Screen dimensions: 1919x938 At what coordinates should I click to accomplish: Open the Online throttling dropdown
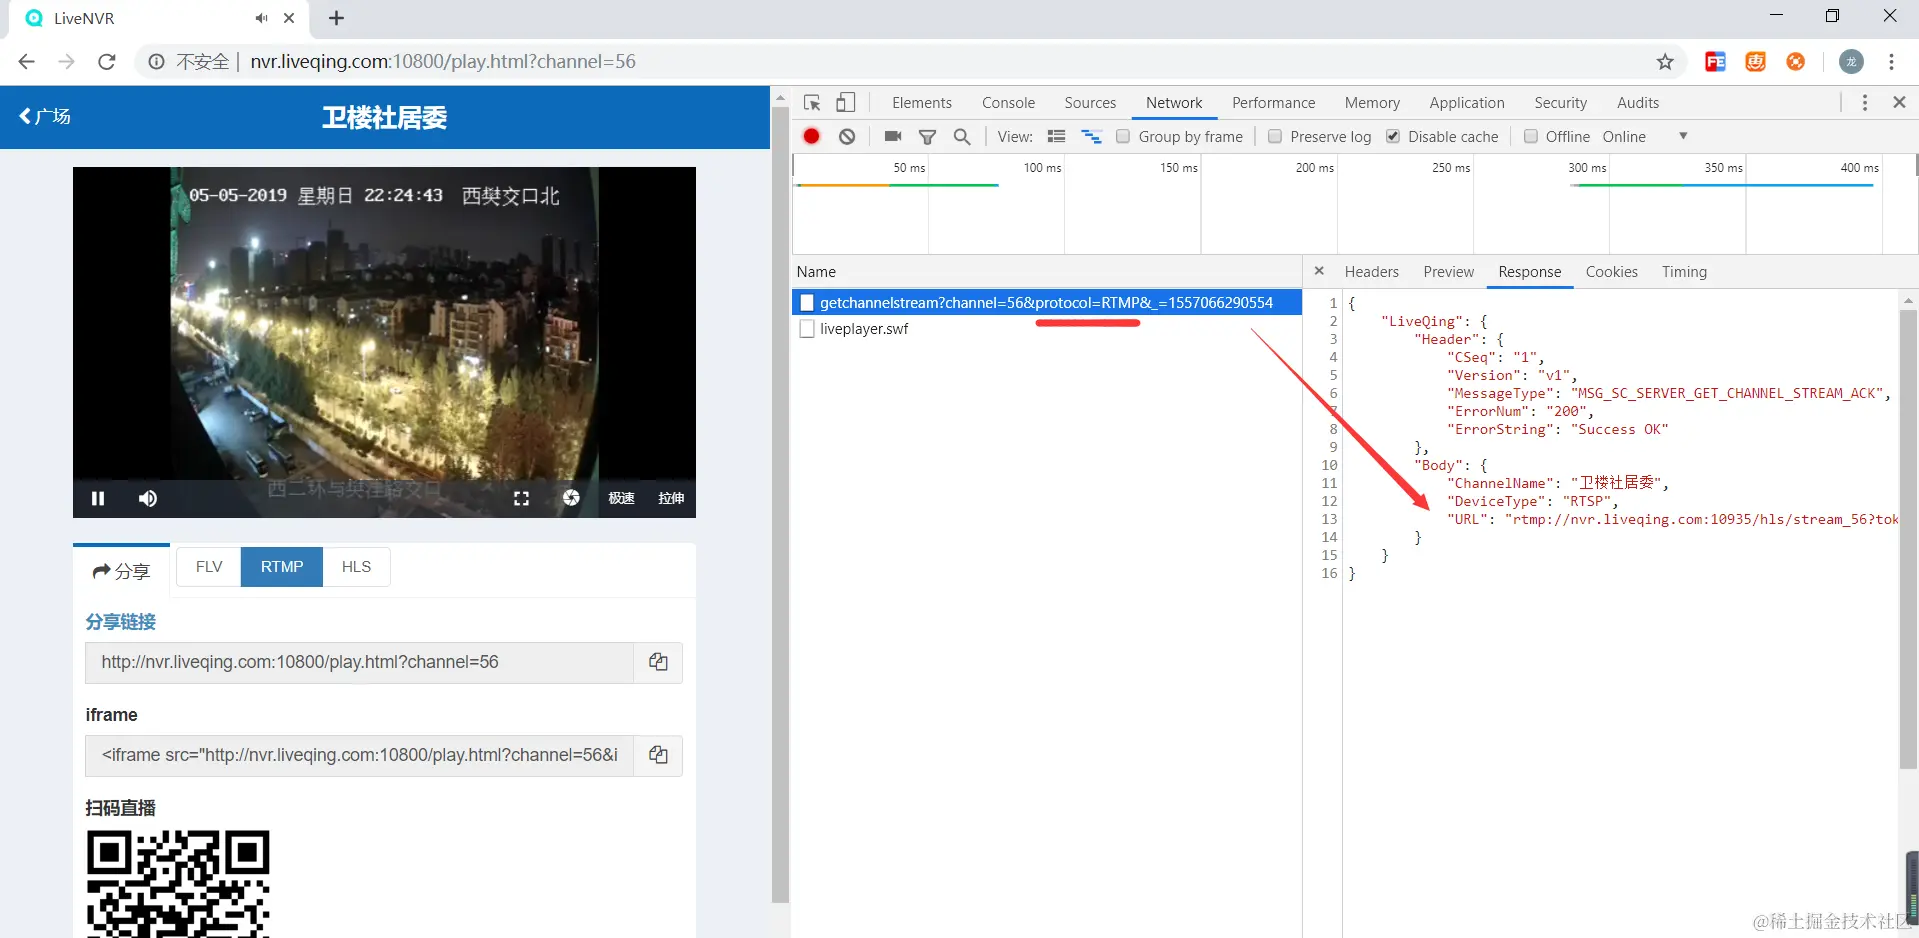point(1645,137)
